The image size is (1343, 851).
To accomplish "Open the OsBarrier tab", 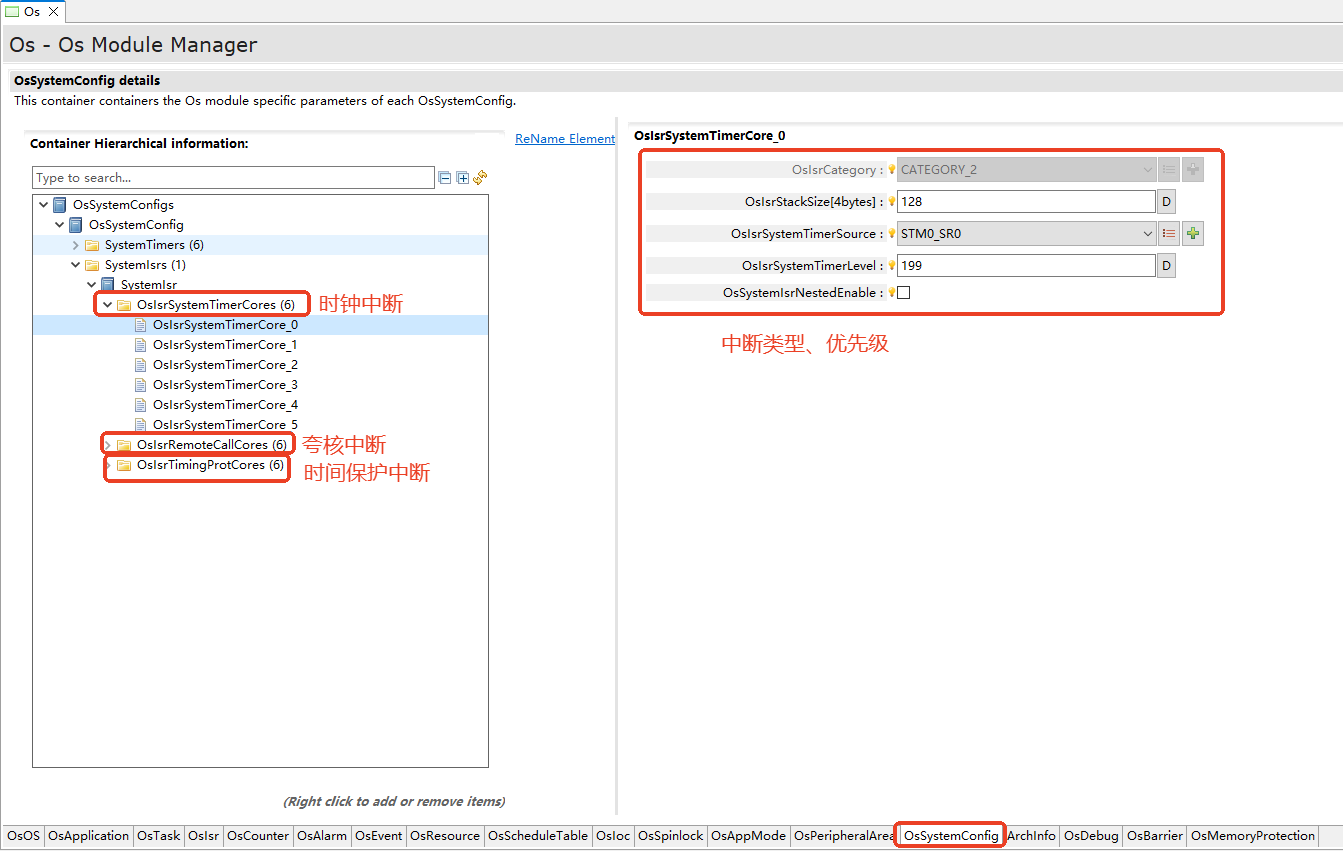I will click(x=1155, y=836).
